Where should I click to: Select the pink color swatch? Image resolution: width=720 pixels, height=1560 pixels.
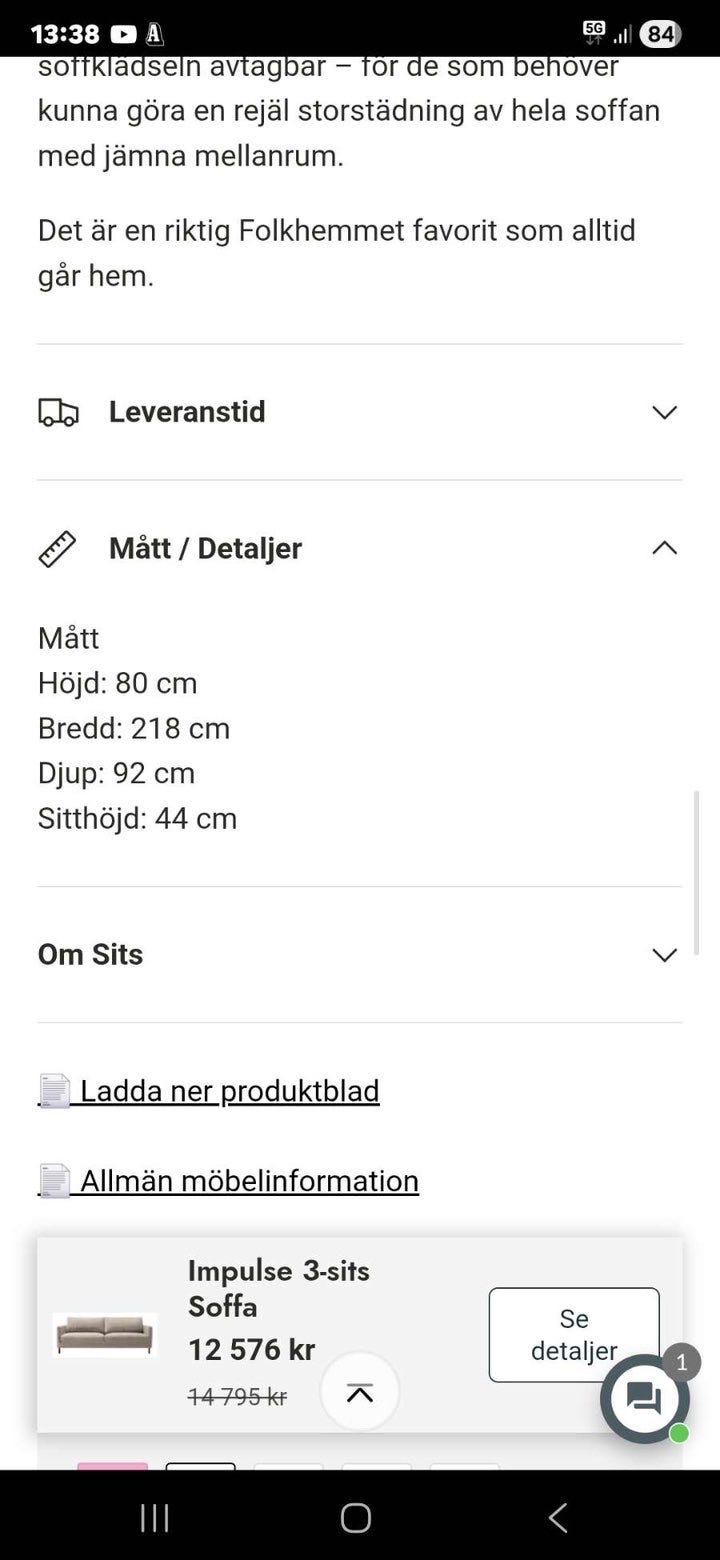[x=112, y=1466]
